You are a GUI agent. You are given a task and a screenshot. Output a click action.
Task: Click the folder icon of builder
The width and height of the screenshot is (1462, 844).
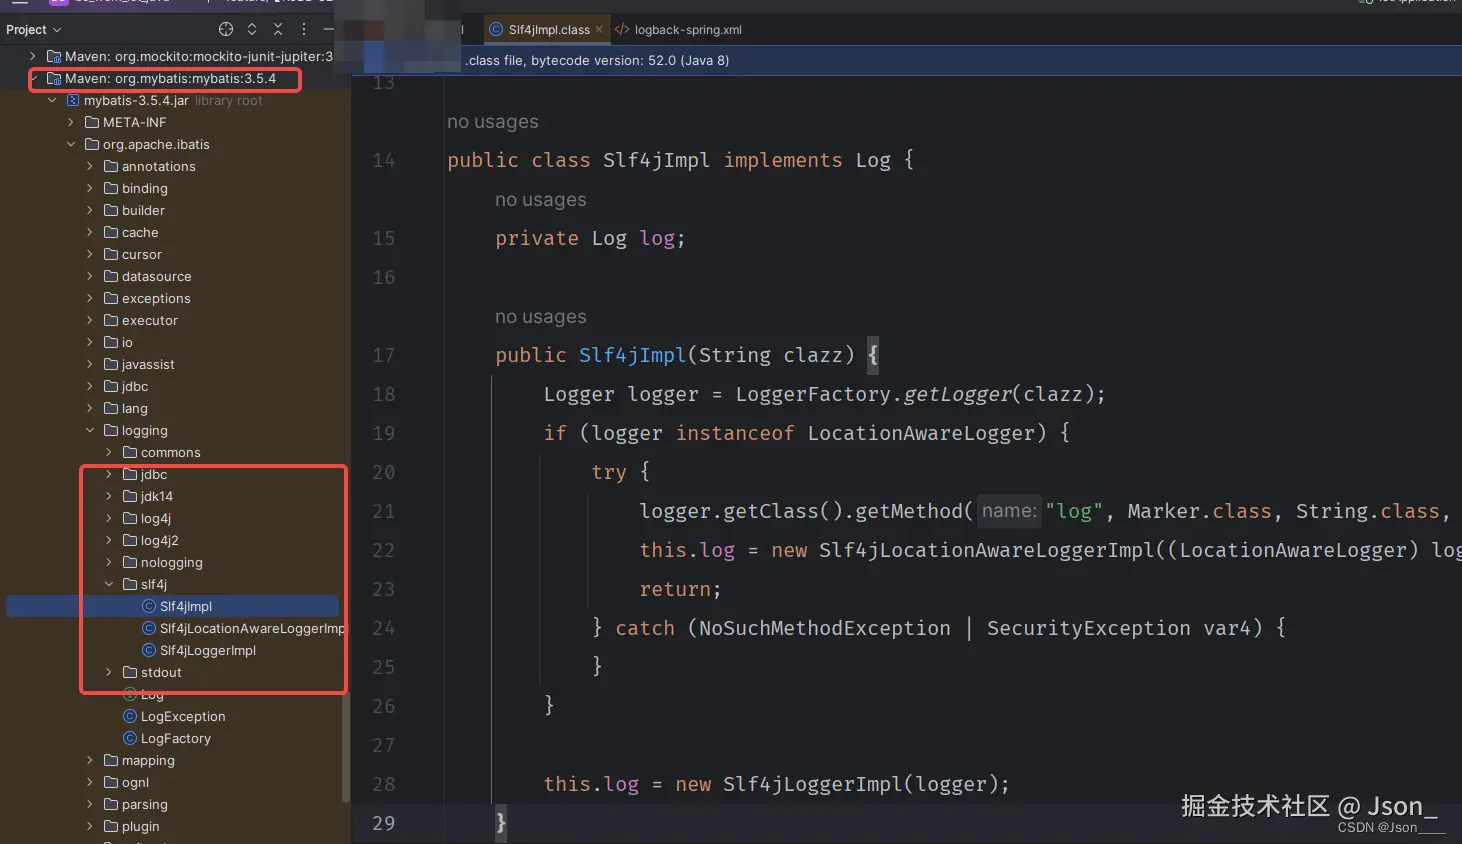pyautogui.click(x=111, y=210)
